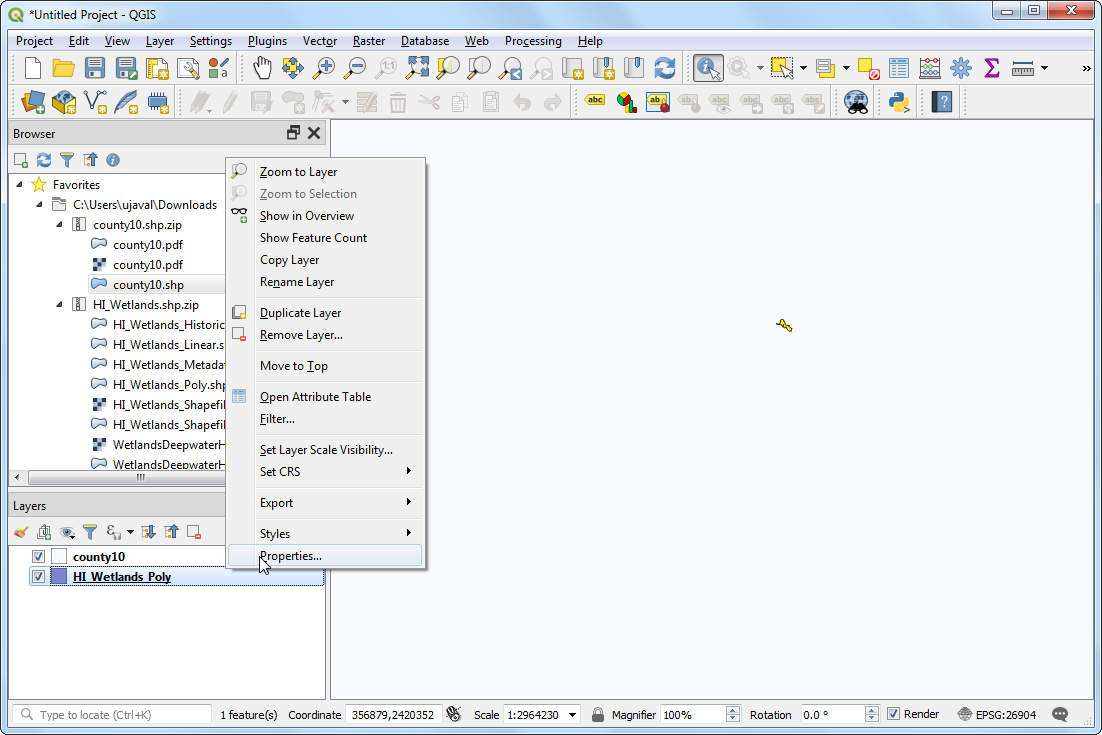Click the HI_Wetlands_Poly layer color swatch
Viewport: 1102px width, 735px height.
59,577
